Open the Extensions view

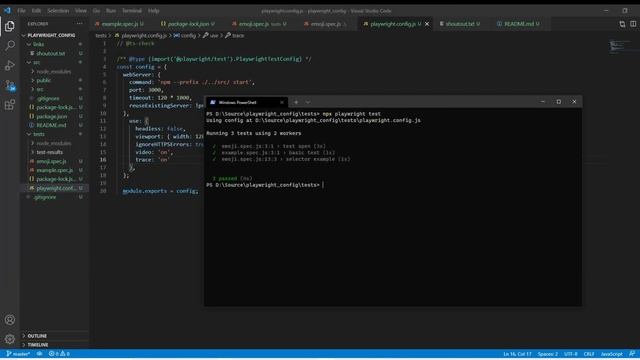[9, 105]
